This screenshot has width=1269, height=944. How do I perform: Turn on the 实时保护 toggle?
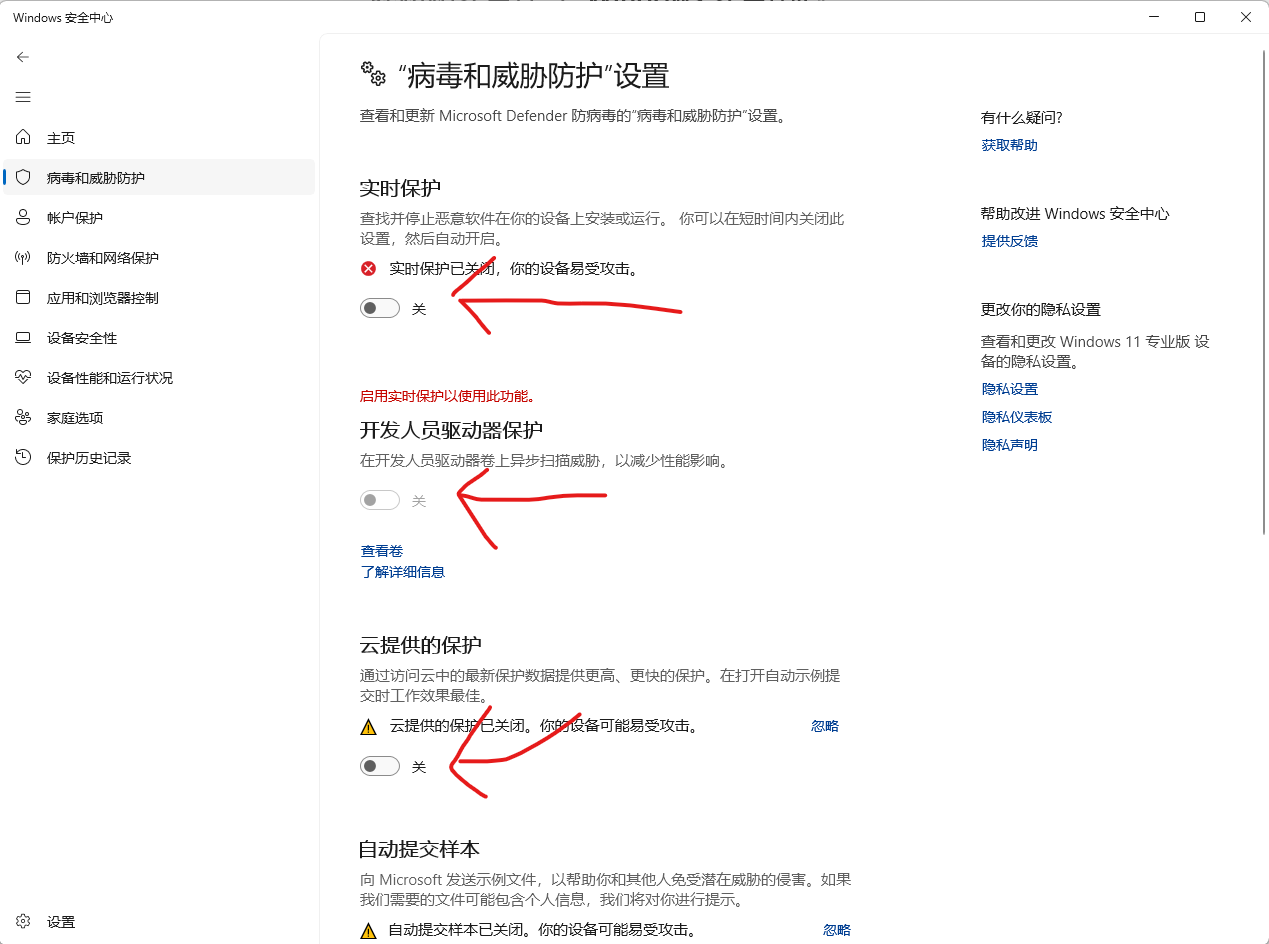[x=380, y=308]
